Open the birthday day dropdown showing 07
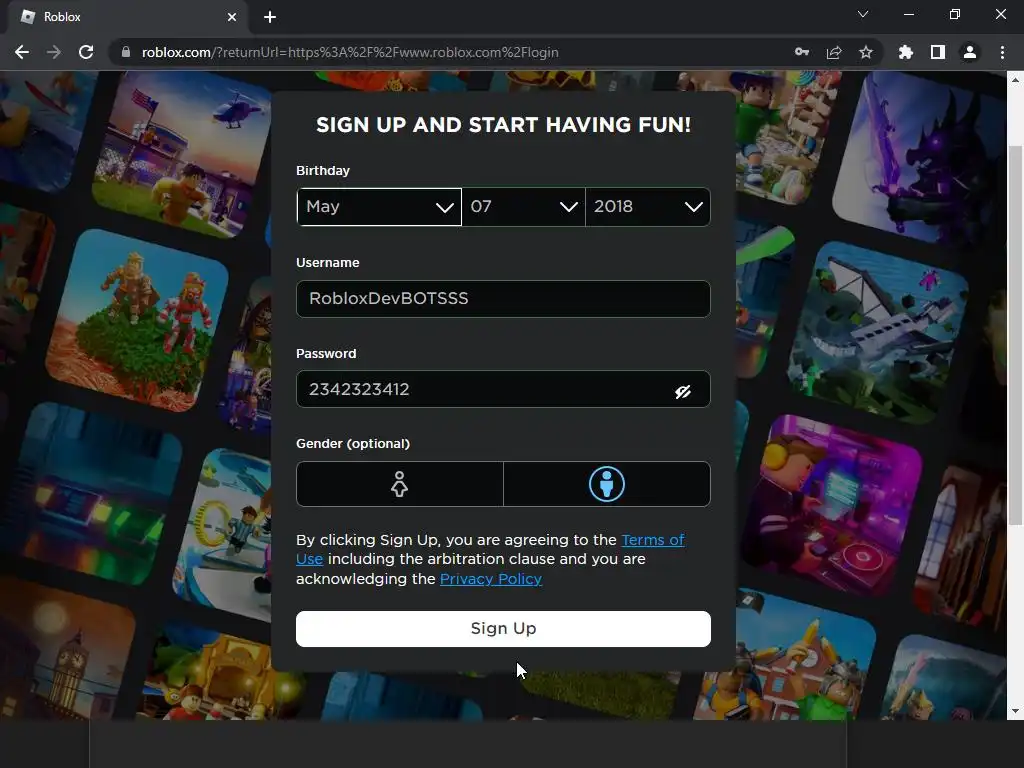 pyautogui.click(x=524, y=207)
